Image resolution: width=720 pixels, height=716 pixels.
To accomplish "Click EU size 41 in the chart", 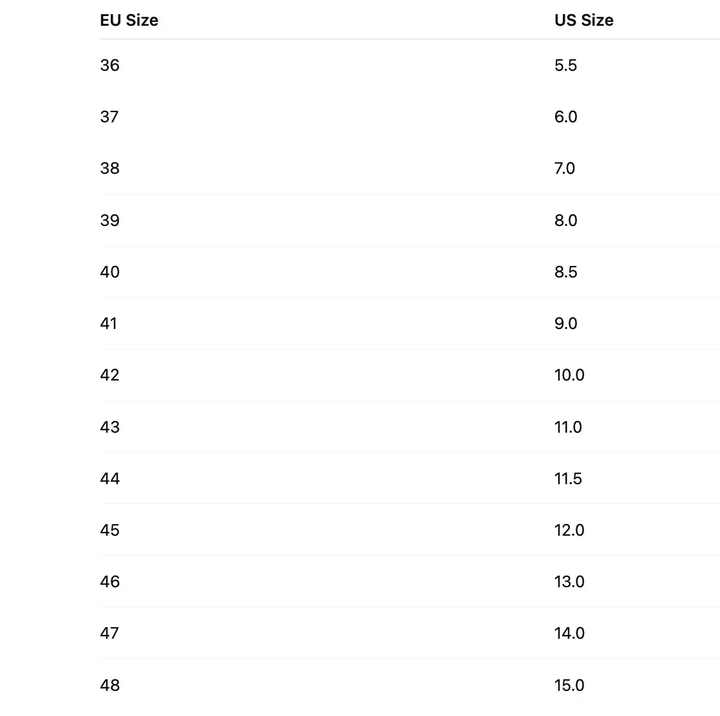I will [109, 323].
